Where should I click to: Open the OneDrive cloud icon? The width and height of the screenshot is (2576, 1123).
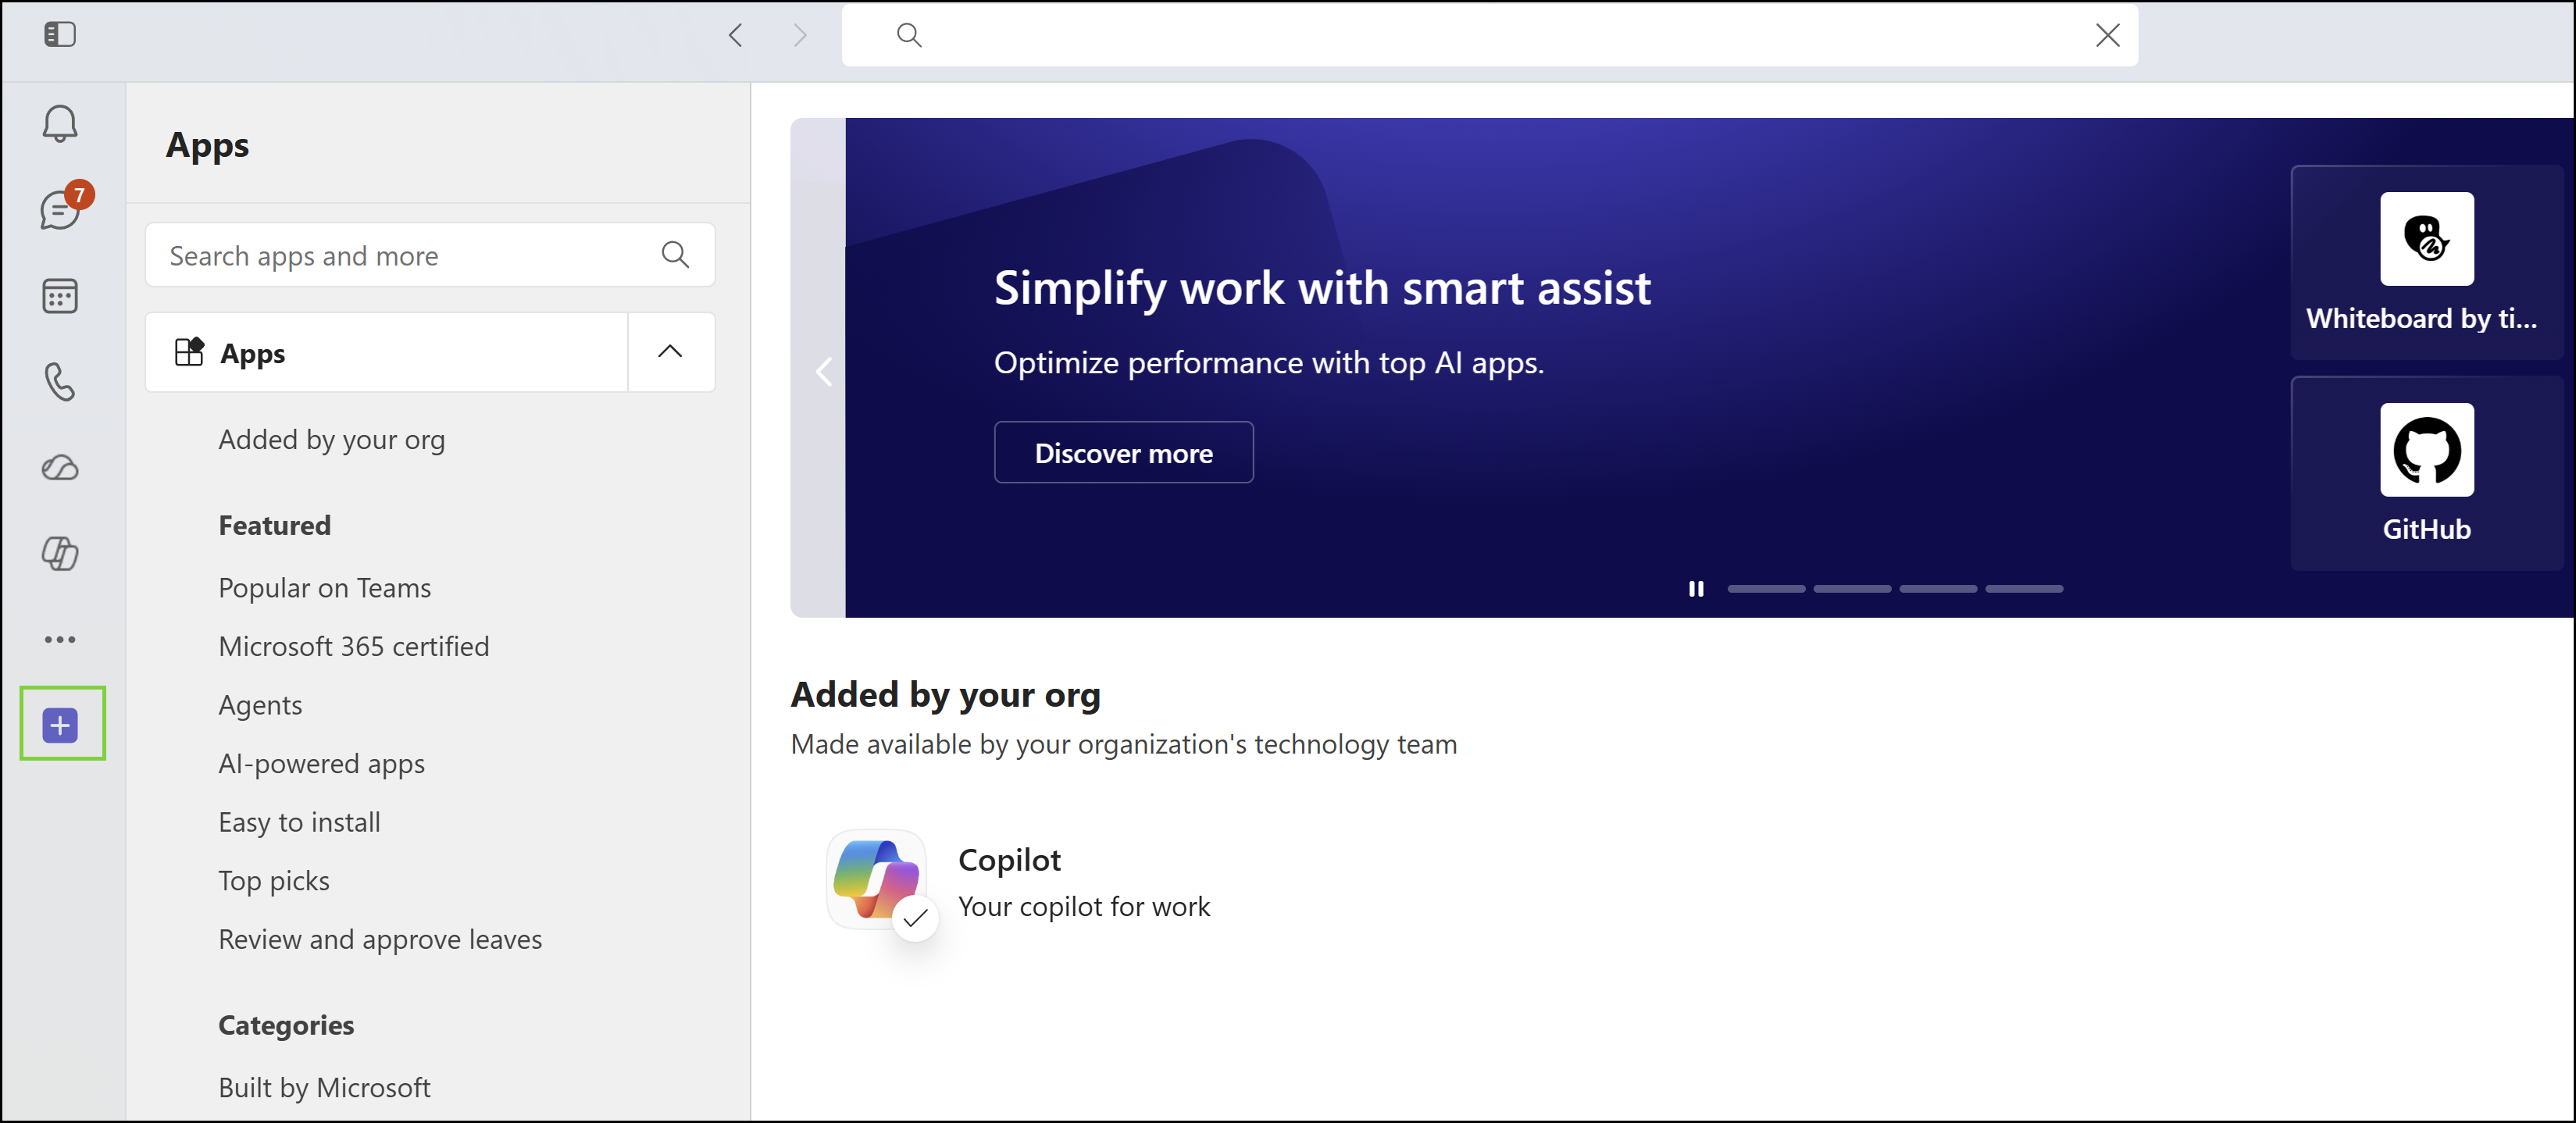(x=60, y=468)
